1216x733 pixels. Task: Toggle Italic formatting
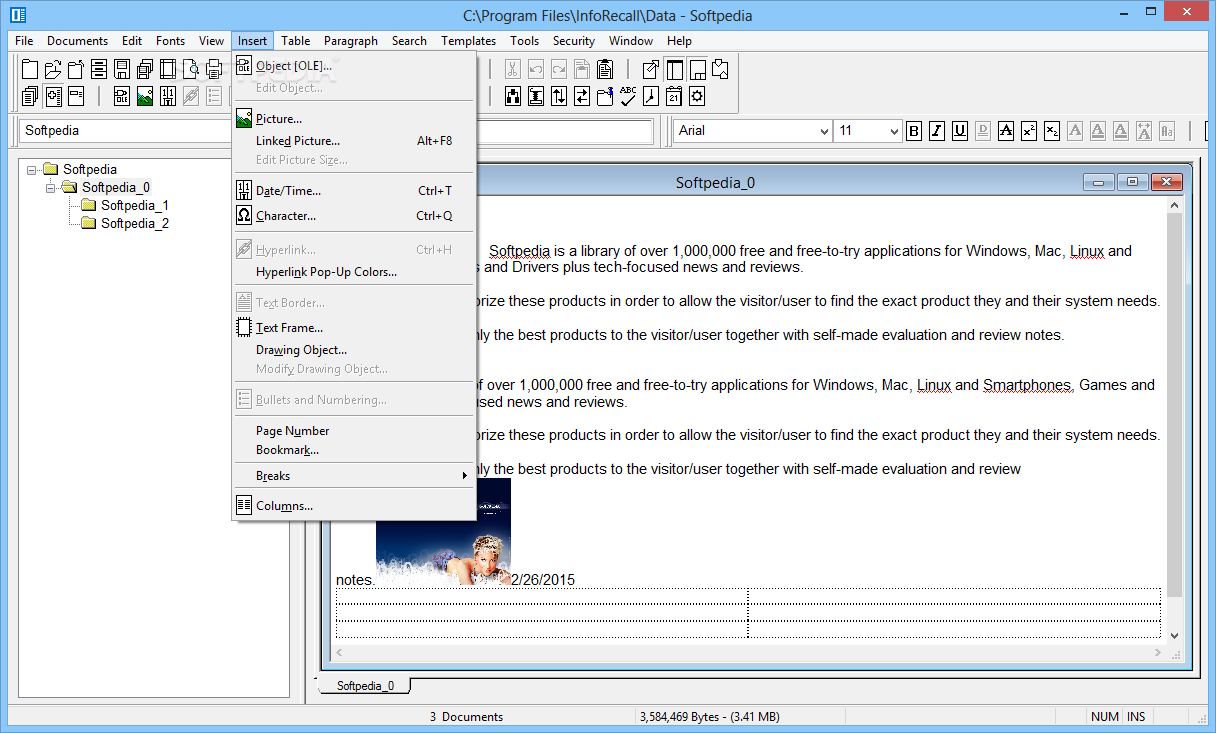[x=936, y=131]
